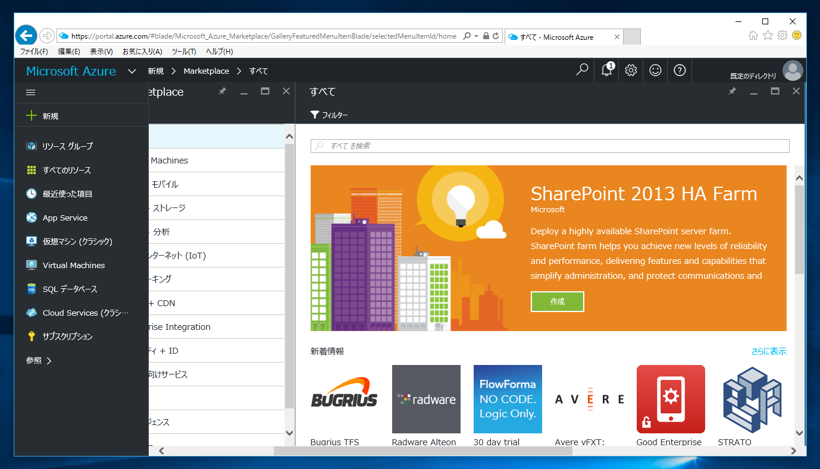Open お気に入り(A) menu
820x469 pixels.
[142, 51]
